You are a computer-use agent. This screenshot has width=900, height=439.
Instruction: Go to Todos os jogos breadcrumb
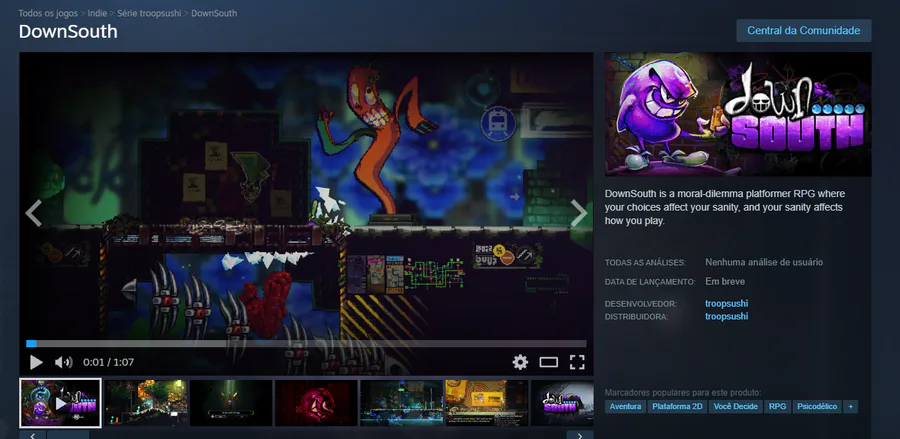click(x=48, y=13)
